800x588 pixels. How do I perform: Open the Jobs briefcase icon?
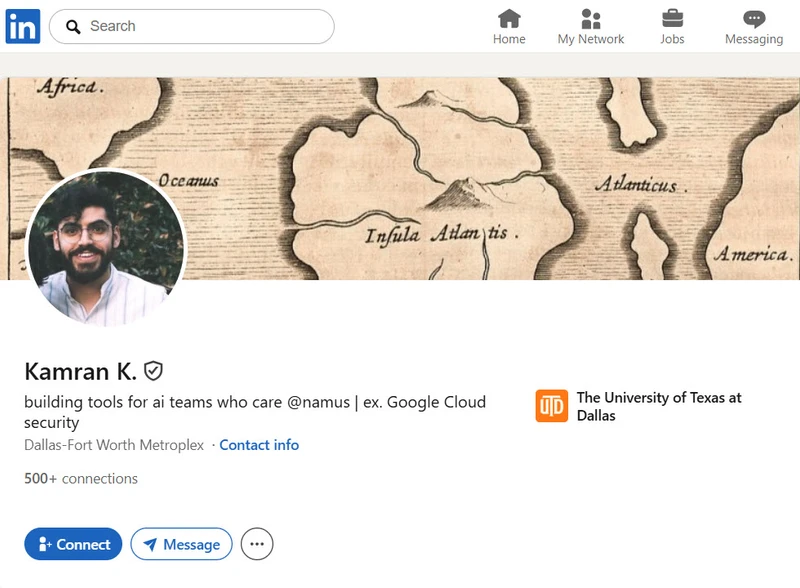672,19
